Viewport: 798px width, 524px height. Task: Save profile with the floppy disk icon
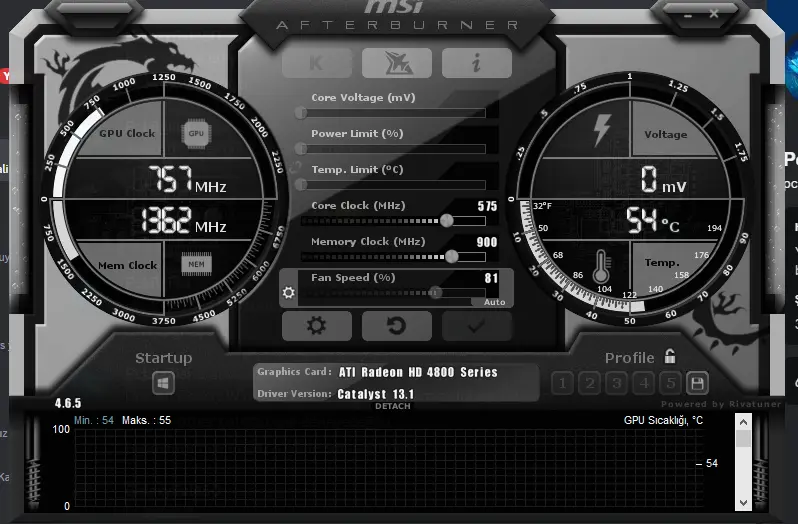click(x=697, y=383)
